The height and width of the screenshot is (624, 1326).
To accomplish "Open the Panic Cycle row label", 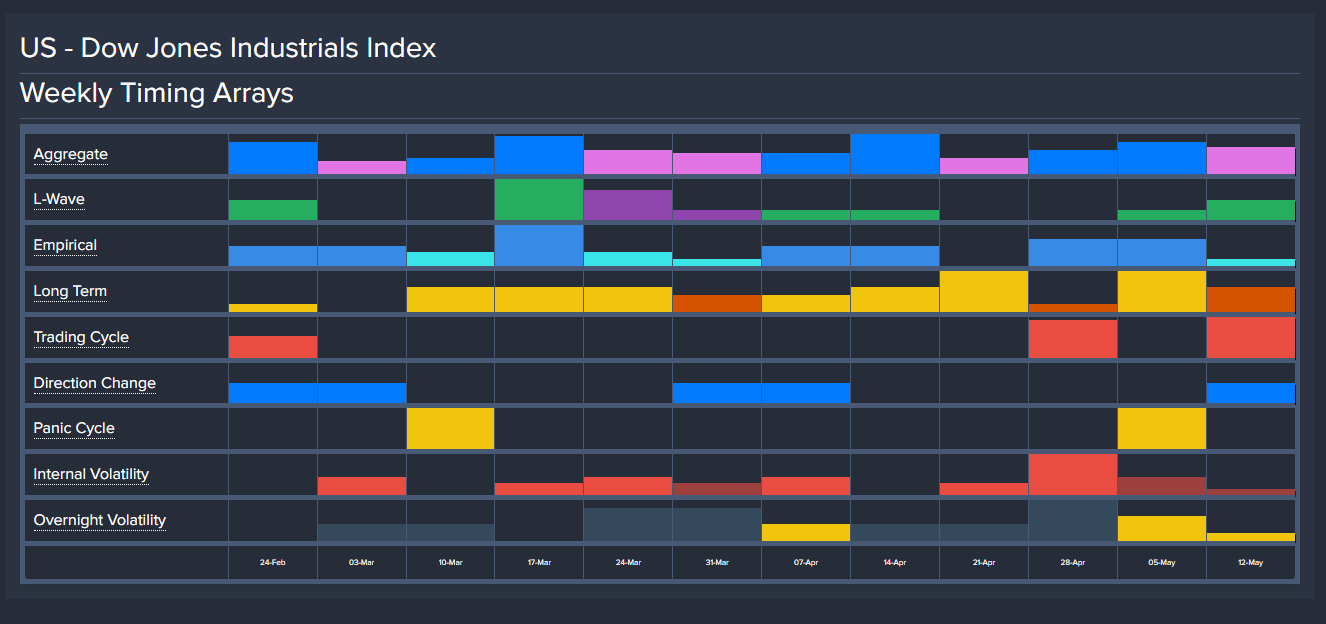I will click(74, 428).
